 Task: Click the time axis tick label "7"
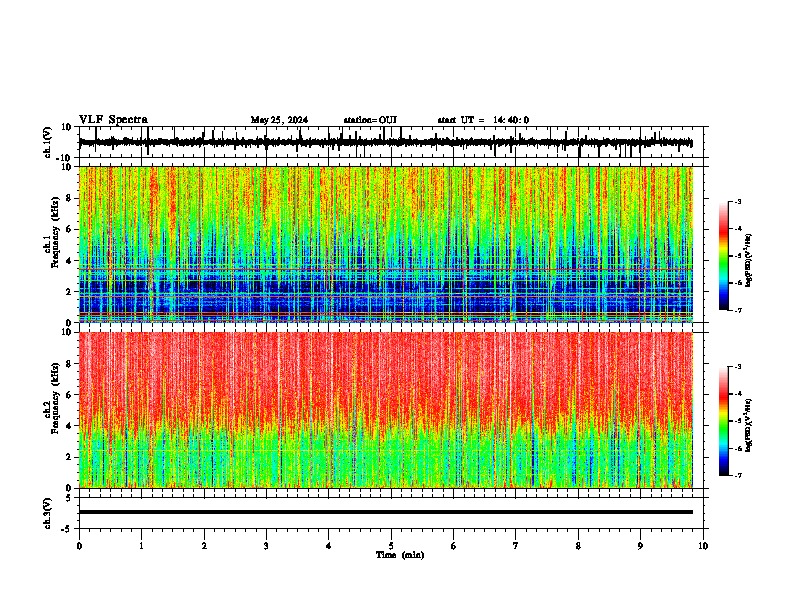click(x=516, y=546)
